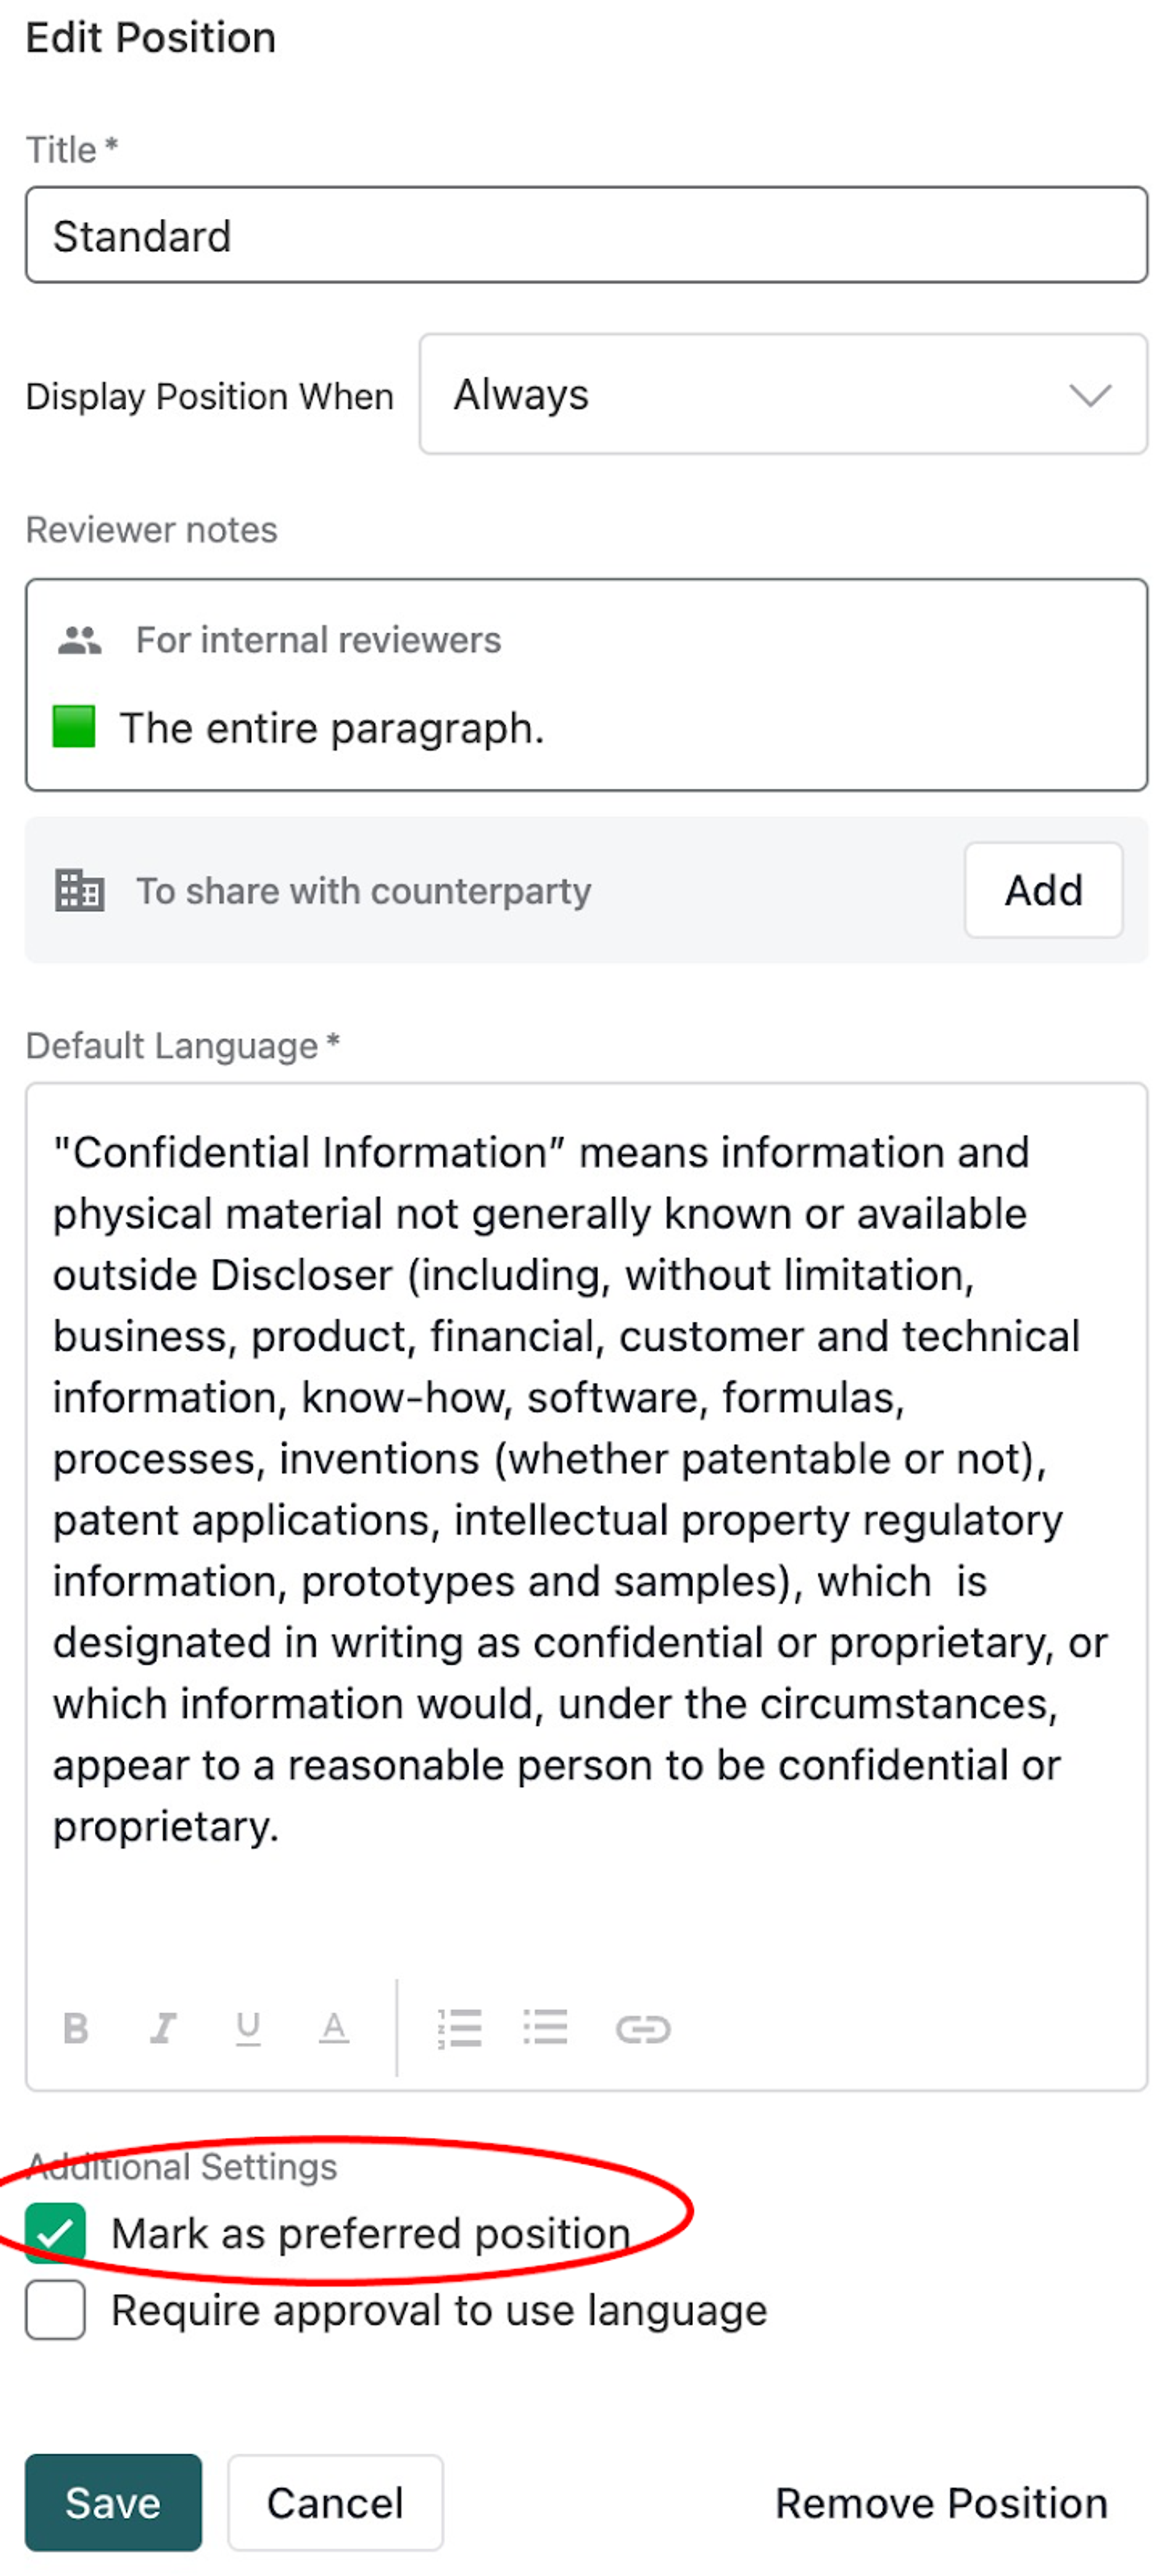This screenshot has height=2576, width=1164.
Task: Insert a bulleted list
Action: click(545, 2028)
